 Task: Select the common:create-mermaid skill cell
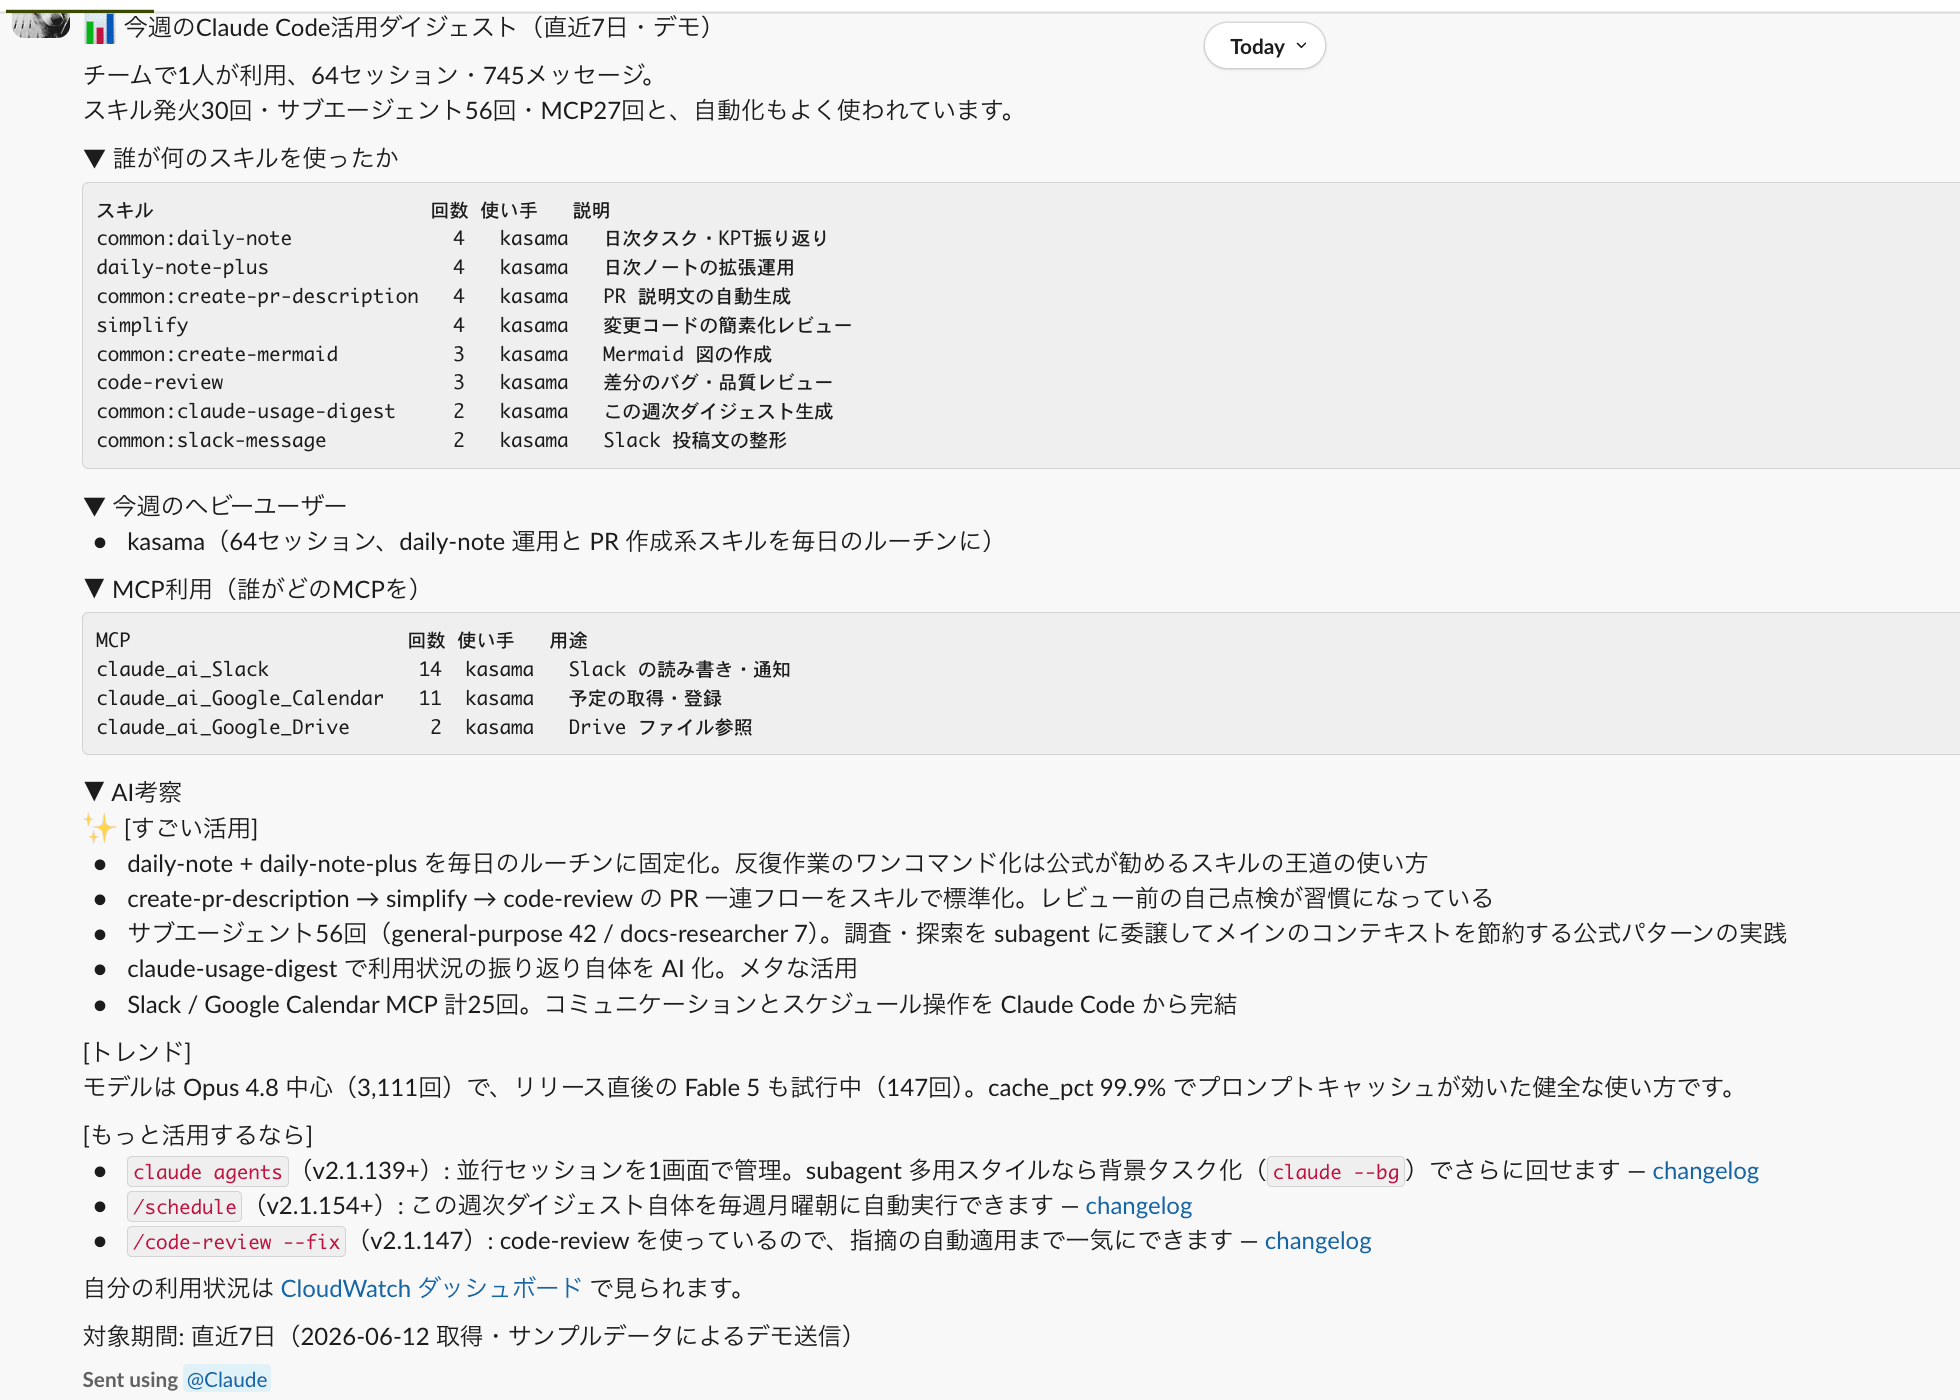217,354
